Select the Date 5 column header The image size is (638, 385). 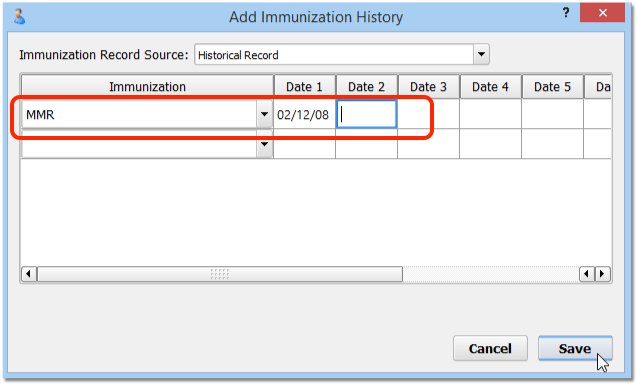(553, 87)
